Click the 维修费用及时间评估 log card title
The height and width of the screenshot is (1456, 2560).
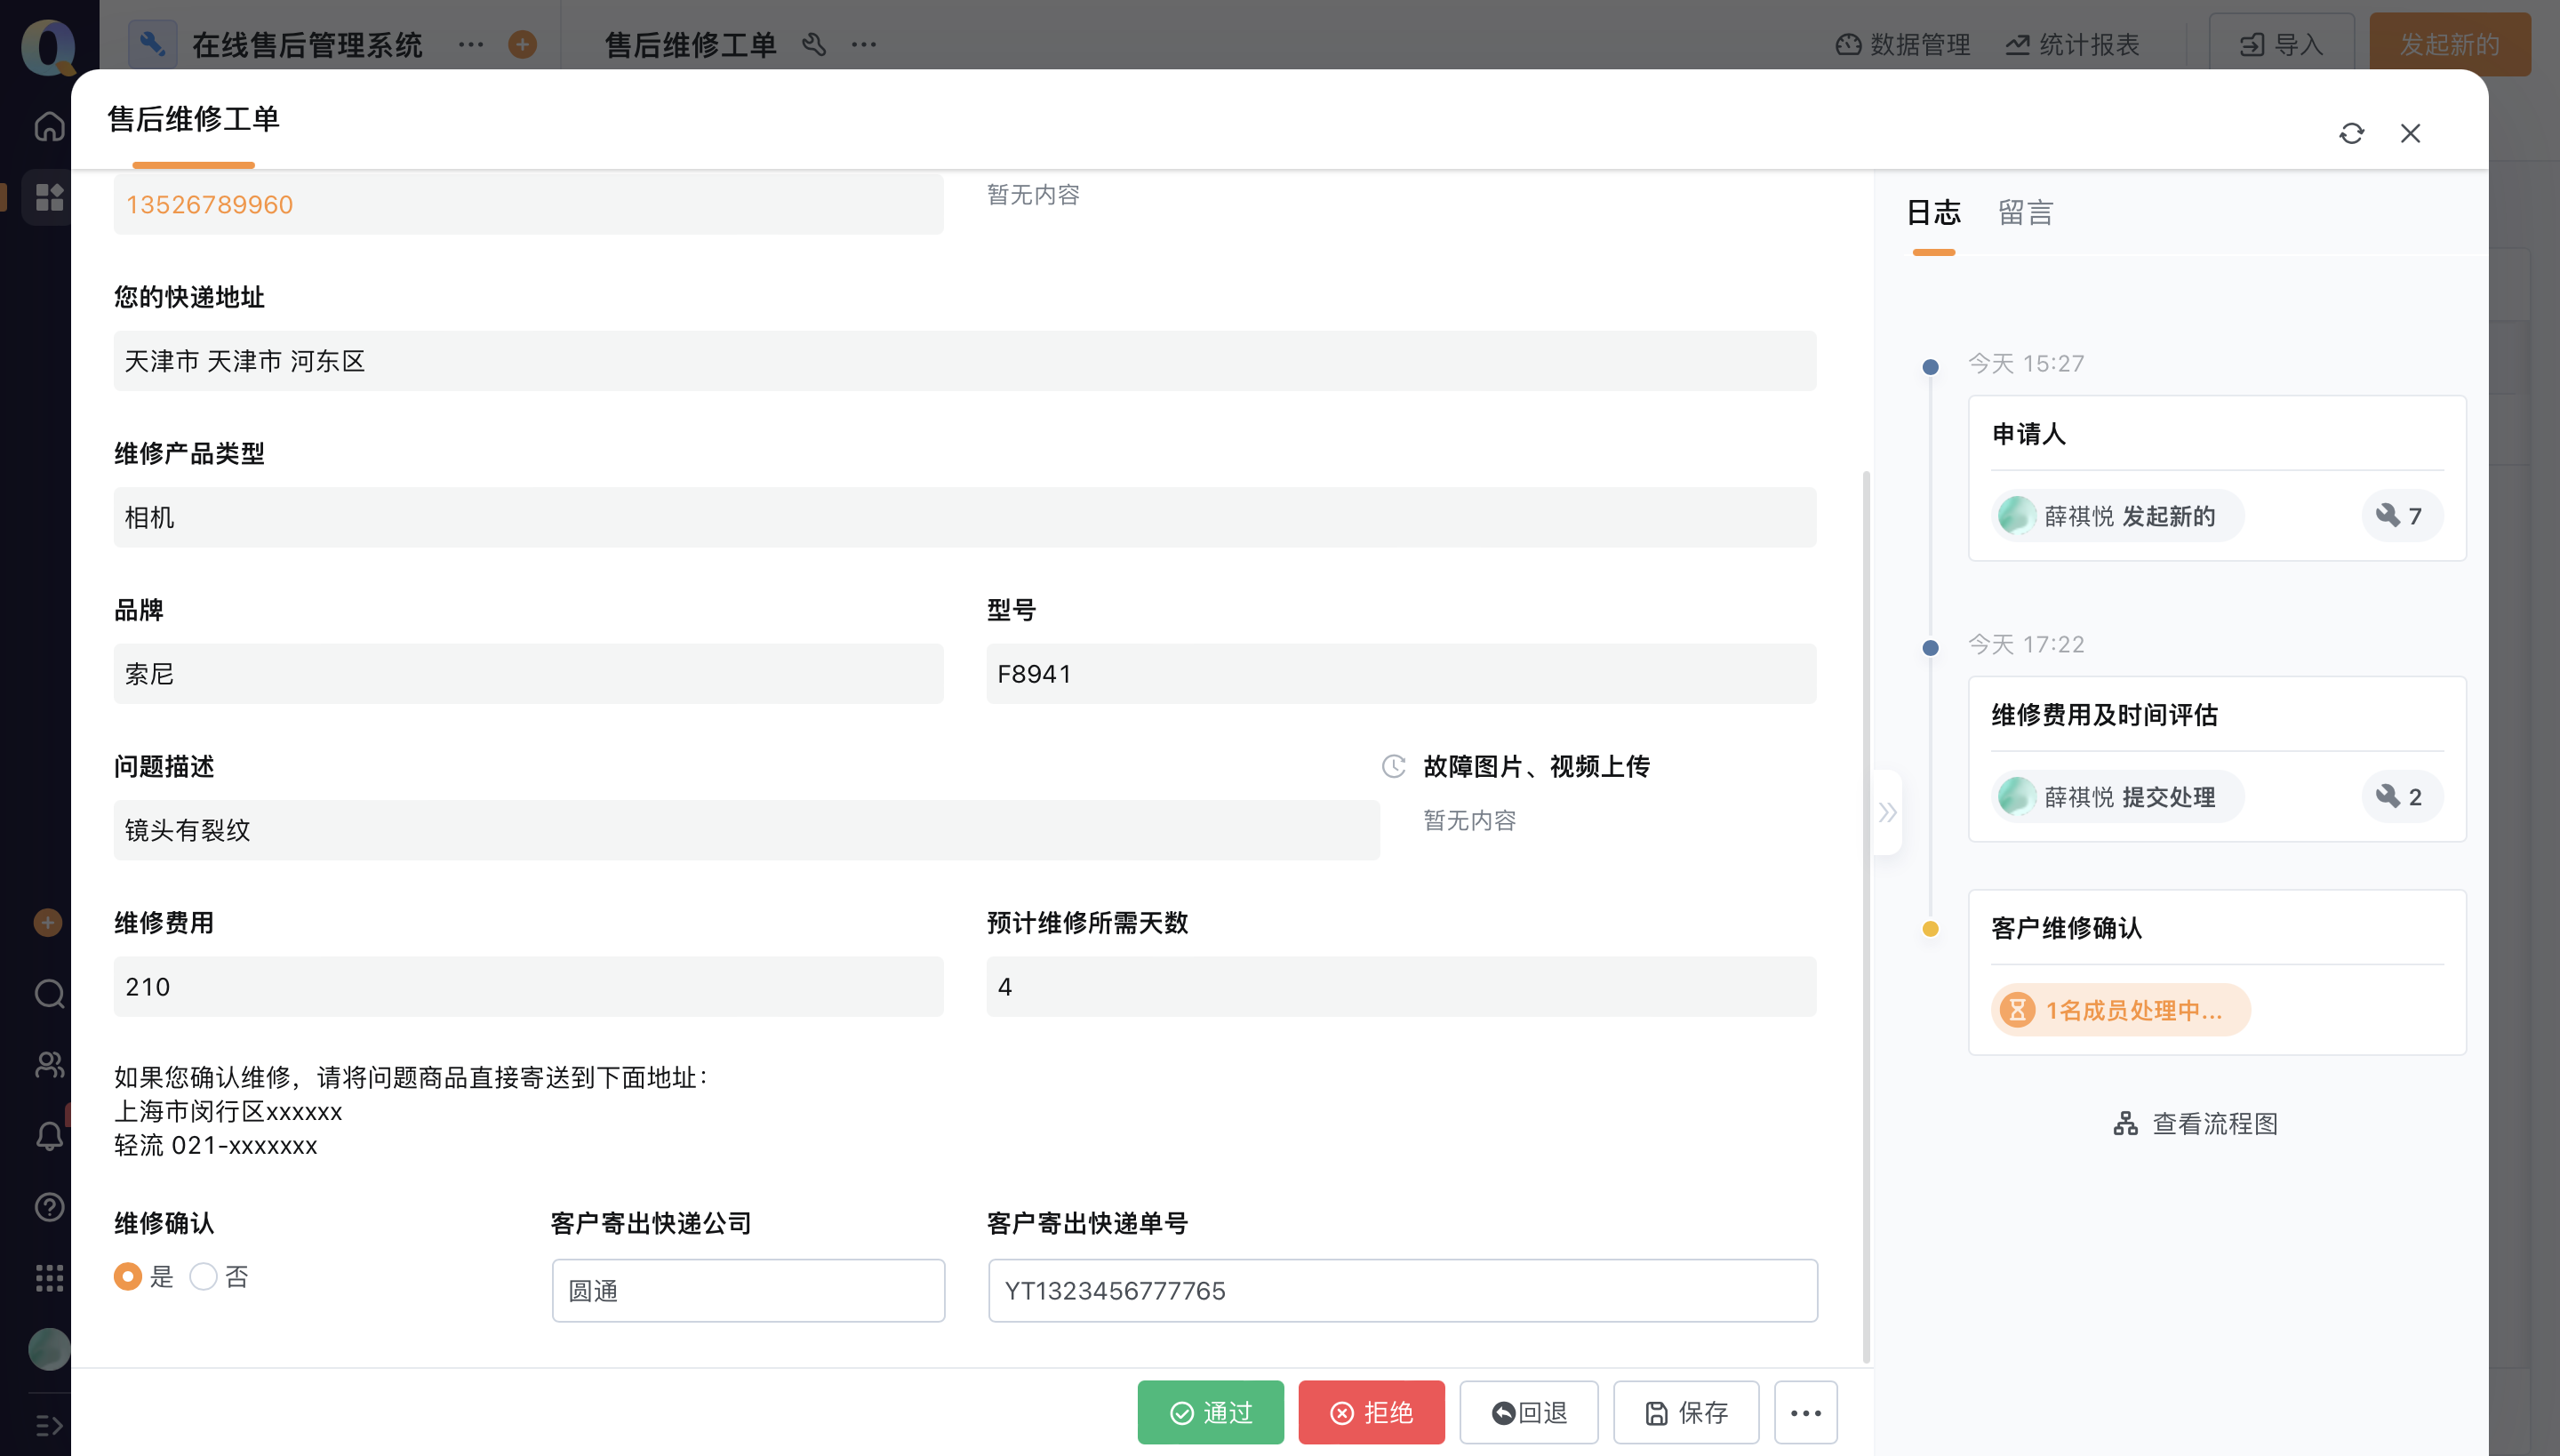2104,714
